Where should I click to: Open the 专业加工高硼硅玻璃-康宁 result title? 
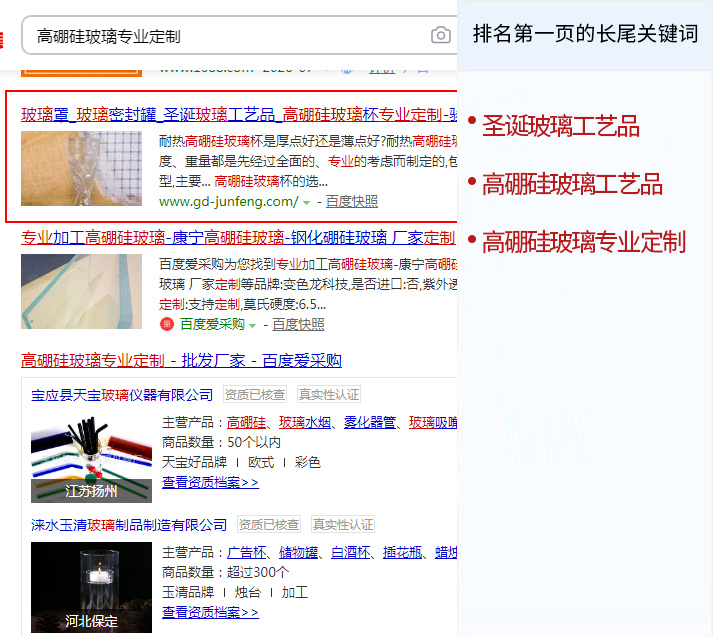(x=238, y=237)
